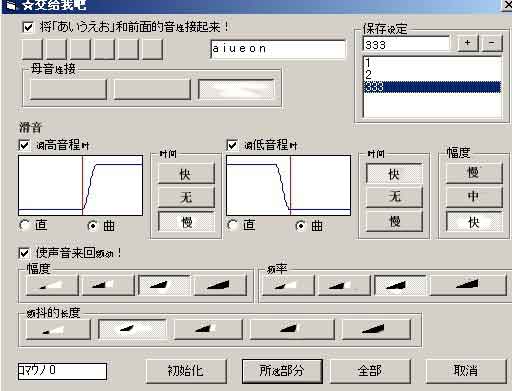Image resolution: width=512 pixels, height=391 pixels.
Task: Select second-smallest wedge icon in 幅度 vibrato group
Action: point(108,285)
